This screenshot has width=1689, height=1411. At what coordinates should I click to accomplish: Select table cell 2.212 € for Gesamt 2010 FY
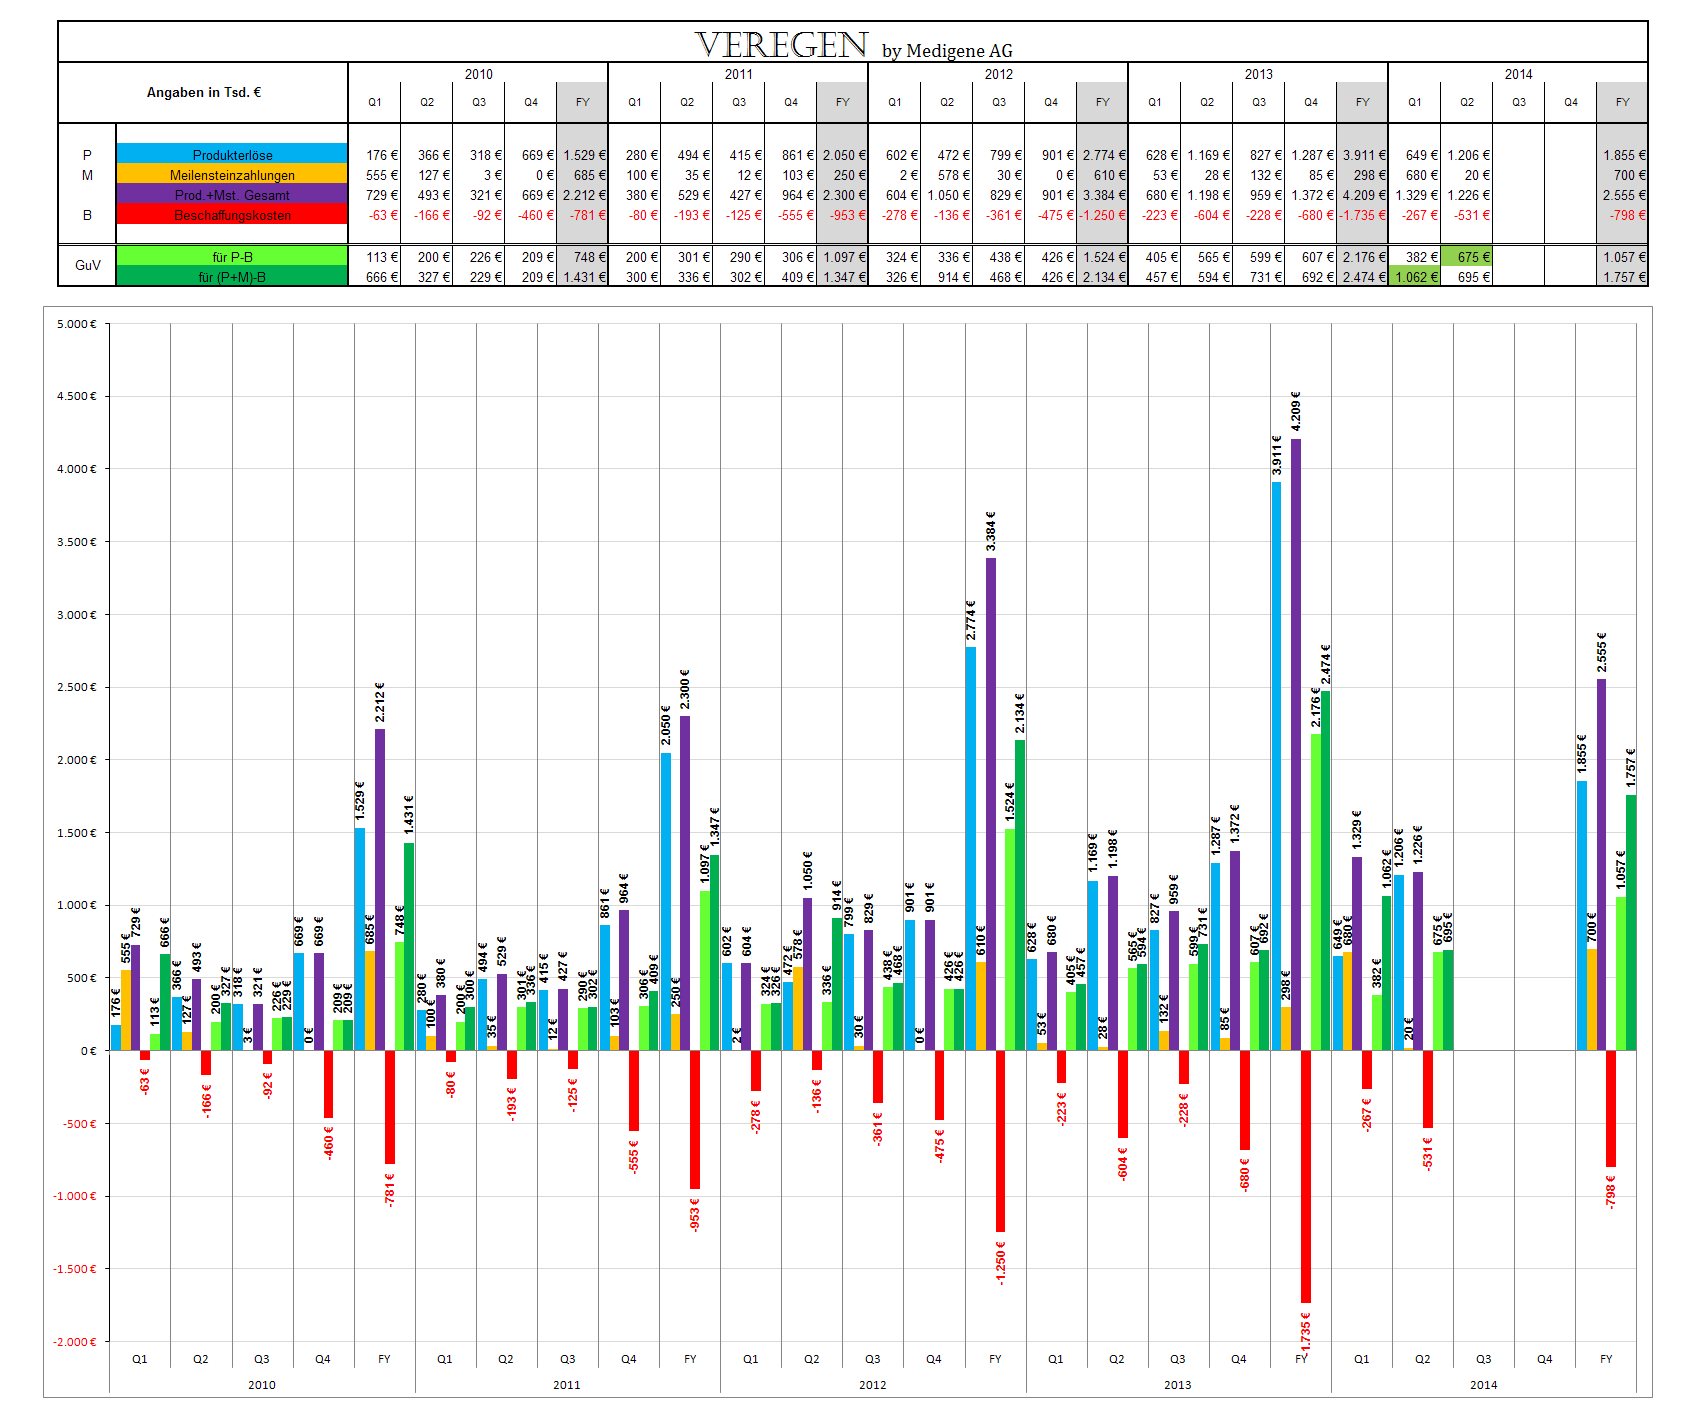click(x=583, y=195)
